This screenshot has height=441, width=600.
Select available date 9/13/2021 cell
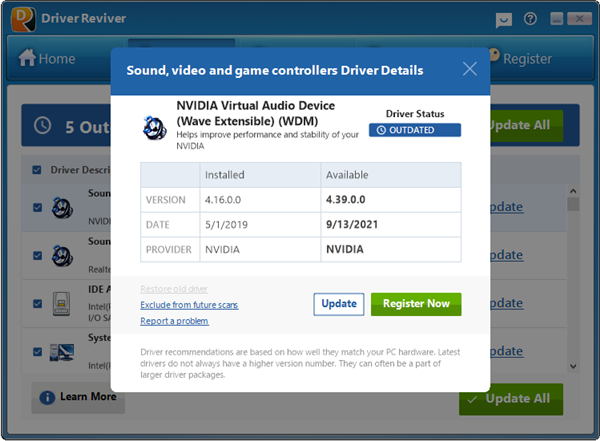click(391, 225)
